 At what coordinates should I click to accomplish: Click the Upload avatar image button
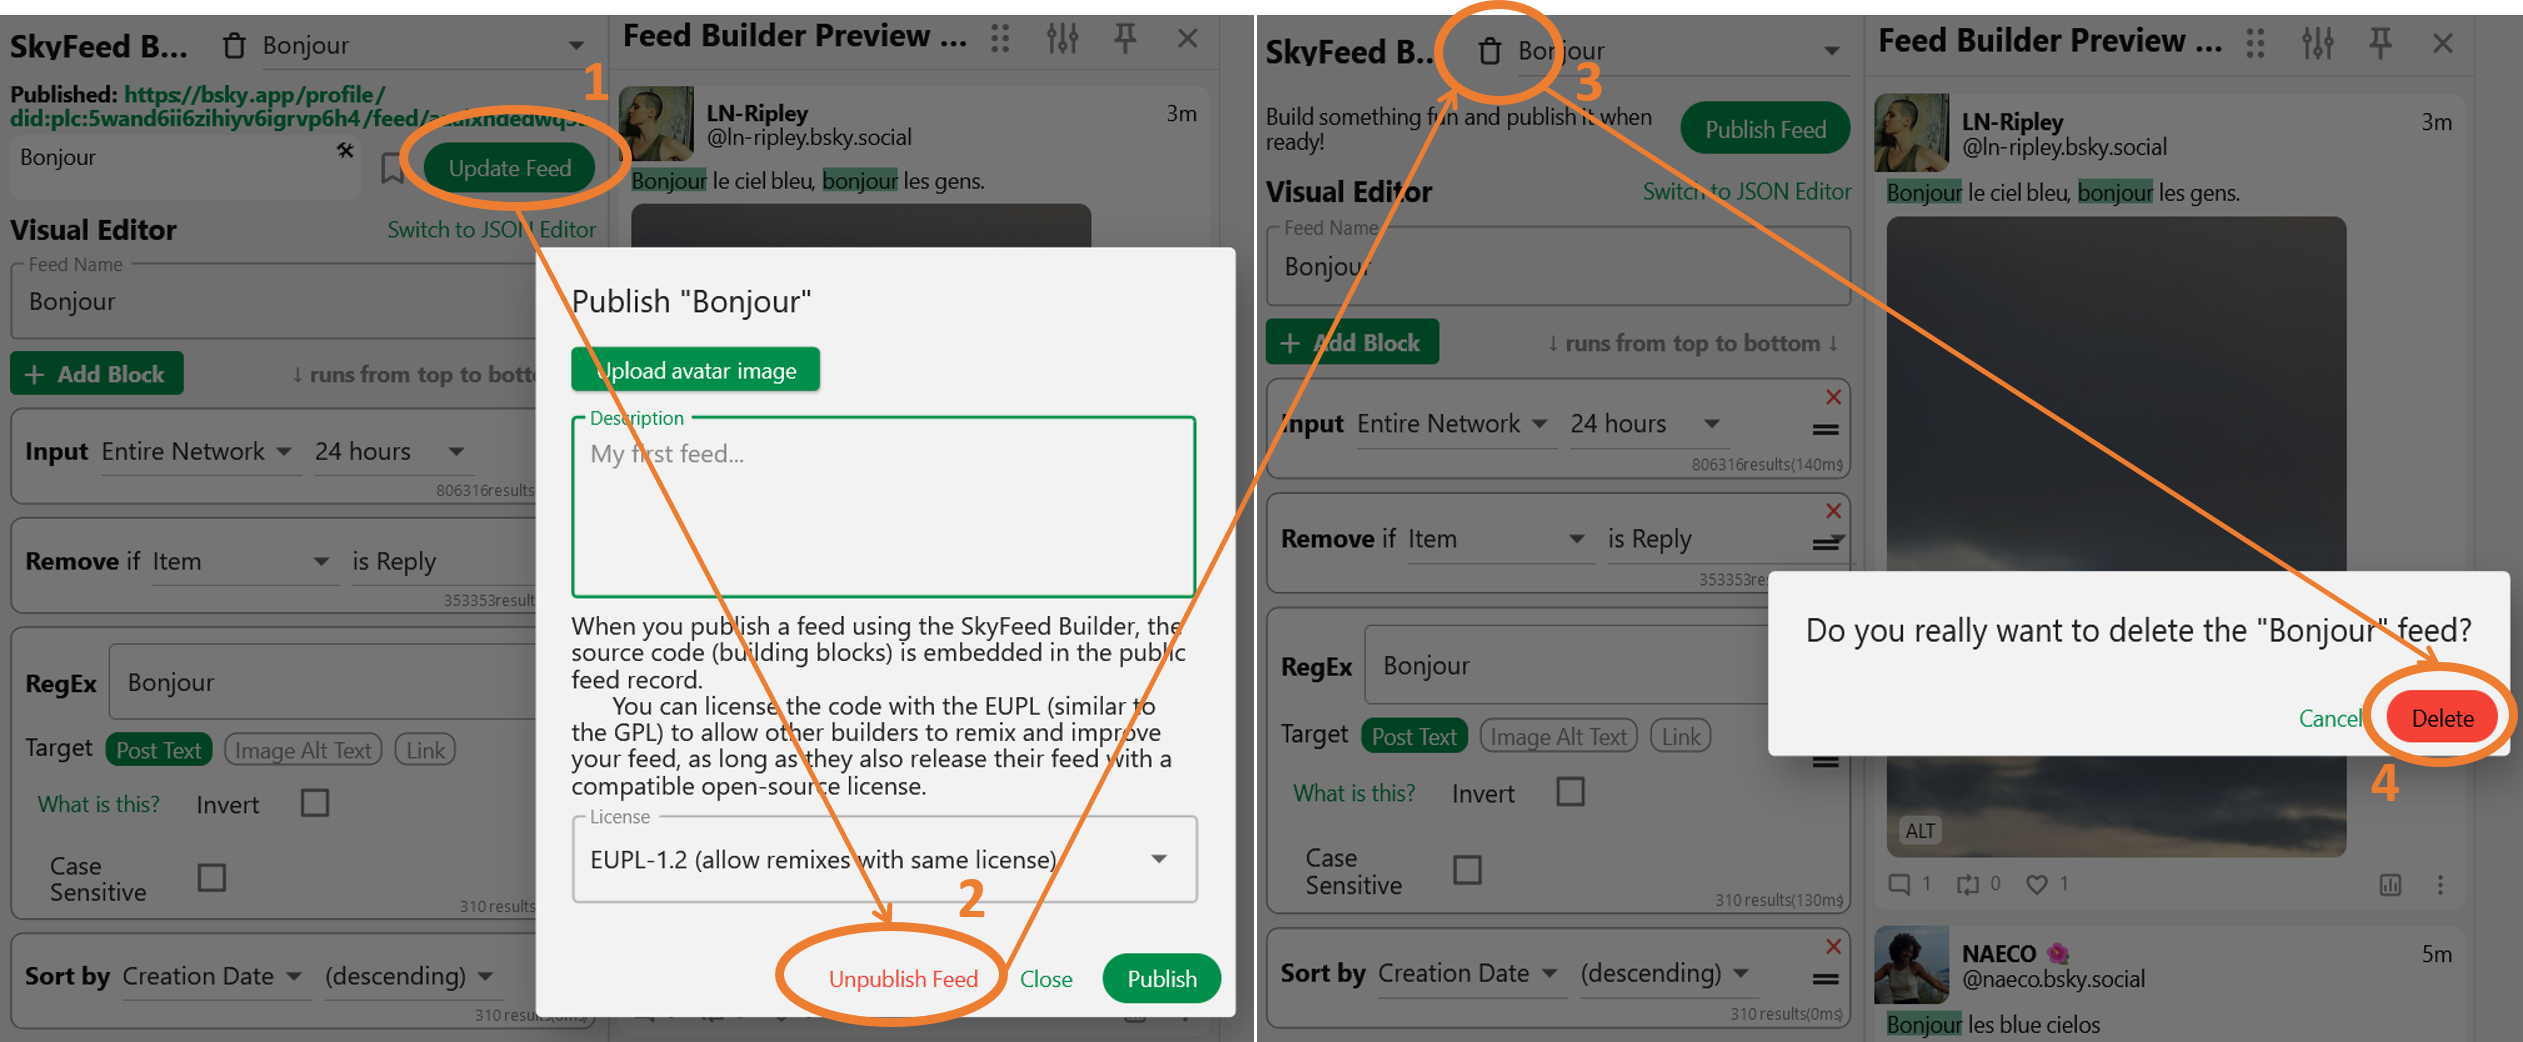pyautogui.click(x=695, y=370)
